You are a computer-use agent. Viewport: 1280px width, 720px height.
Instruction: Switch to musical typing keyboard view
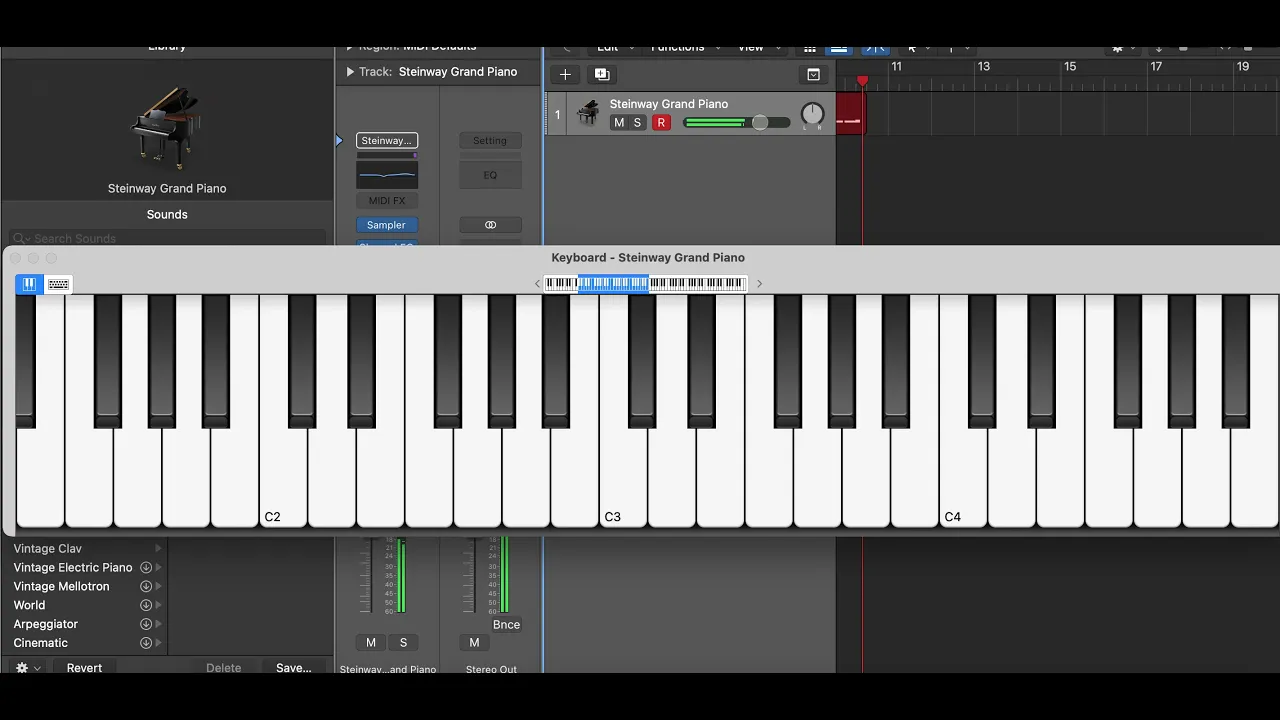point(59,284)
